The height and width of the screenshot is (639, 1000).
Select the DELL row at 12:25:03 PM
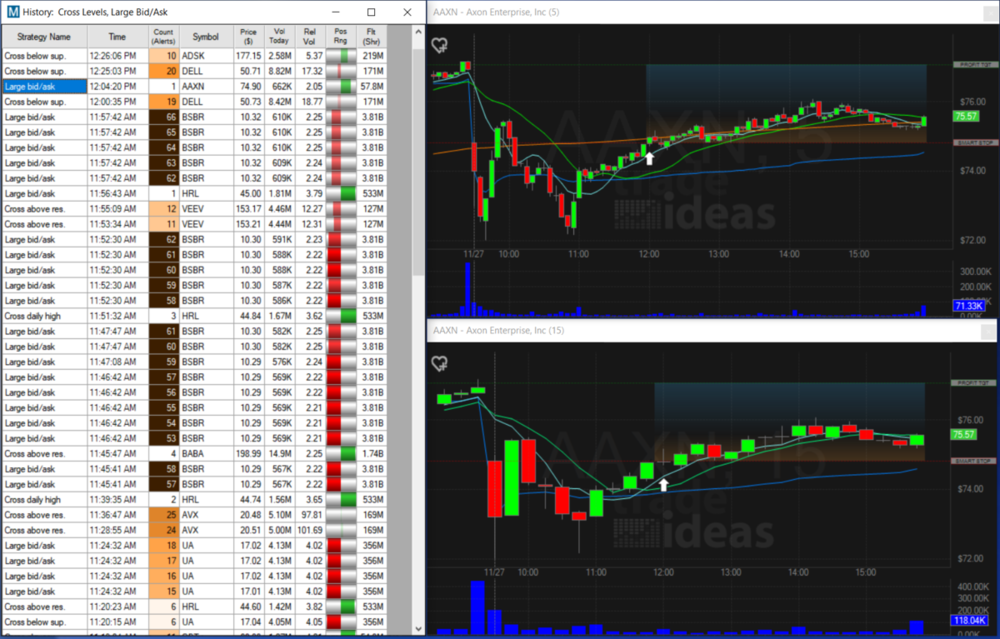[x=195, y=71]
